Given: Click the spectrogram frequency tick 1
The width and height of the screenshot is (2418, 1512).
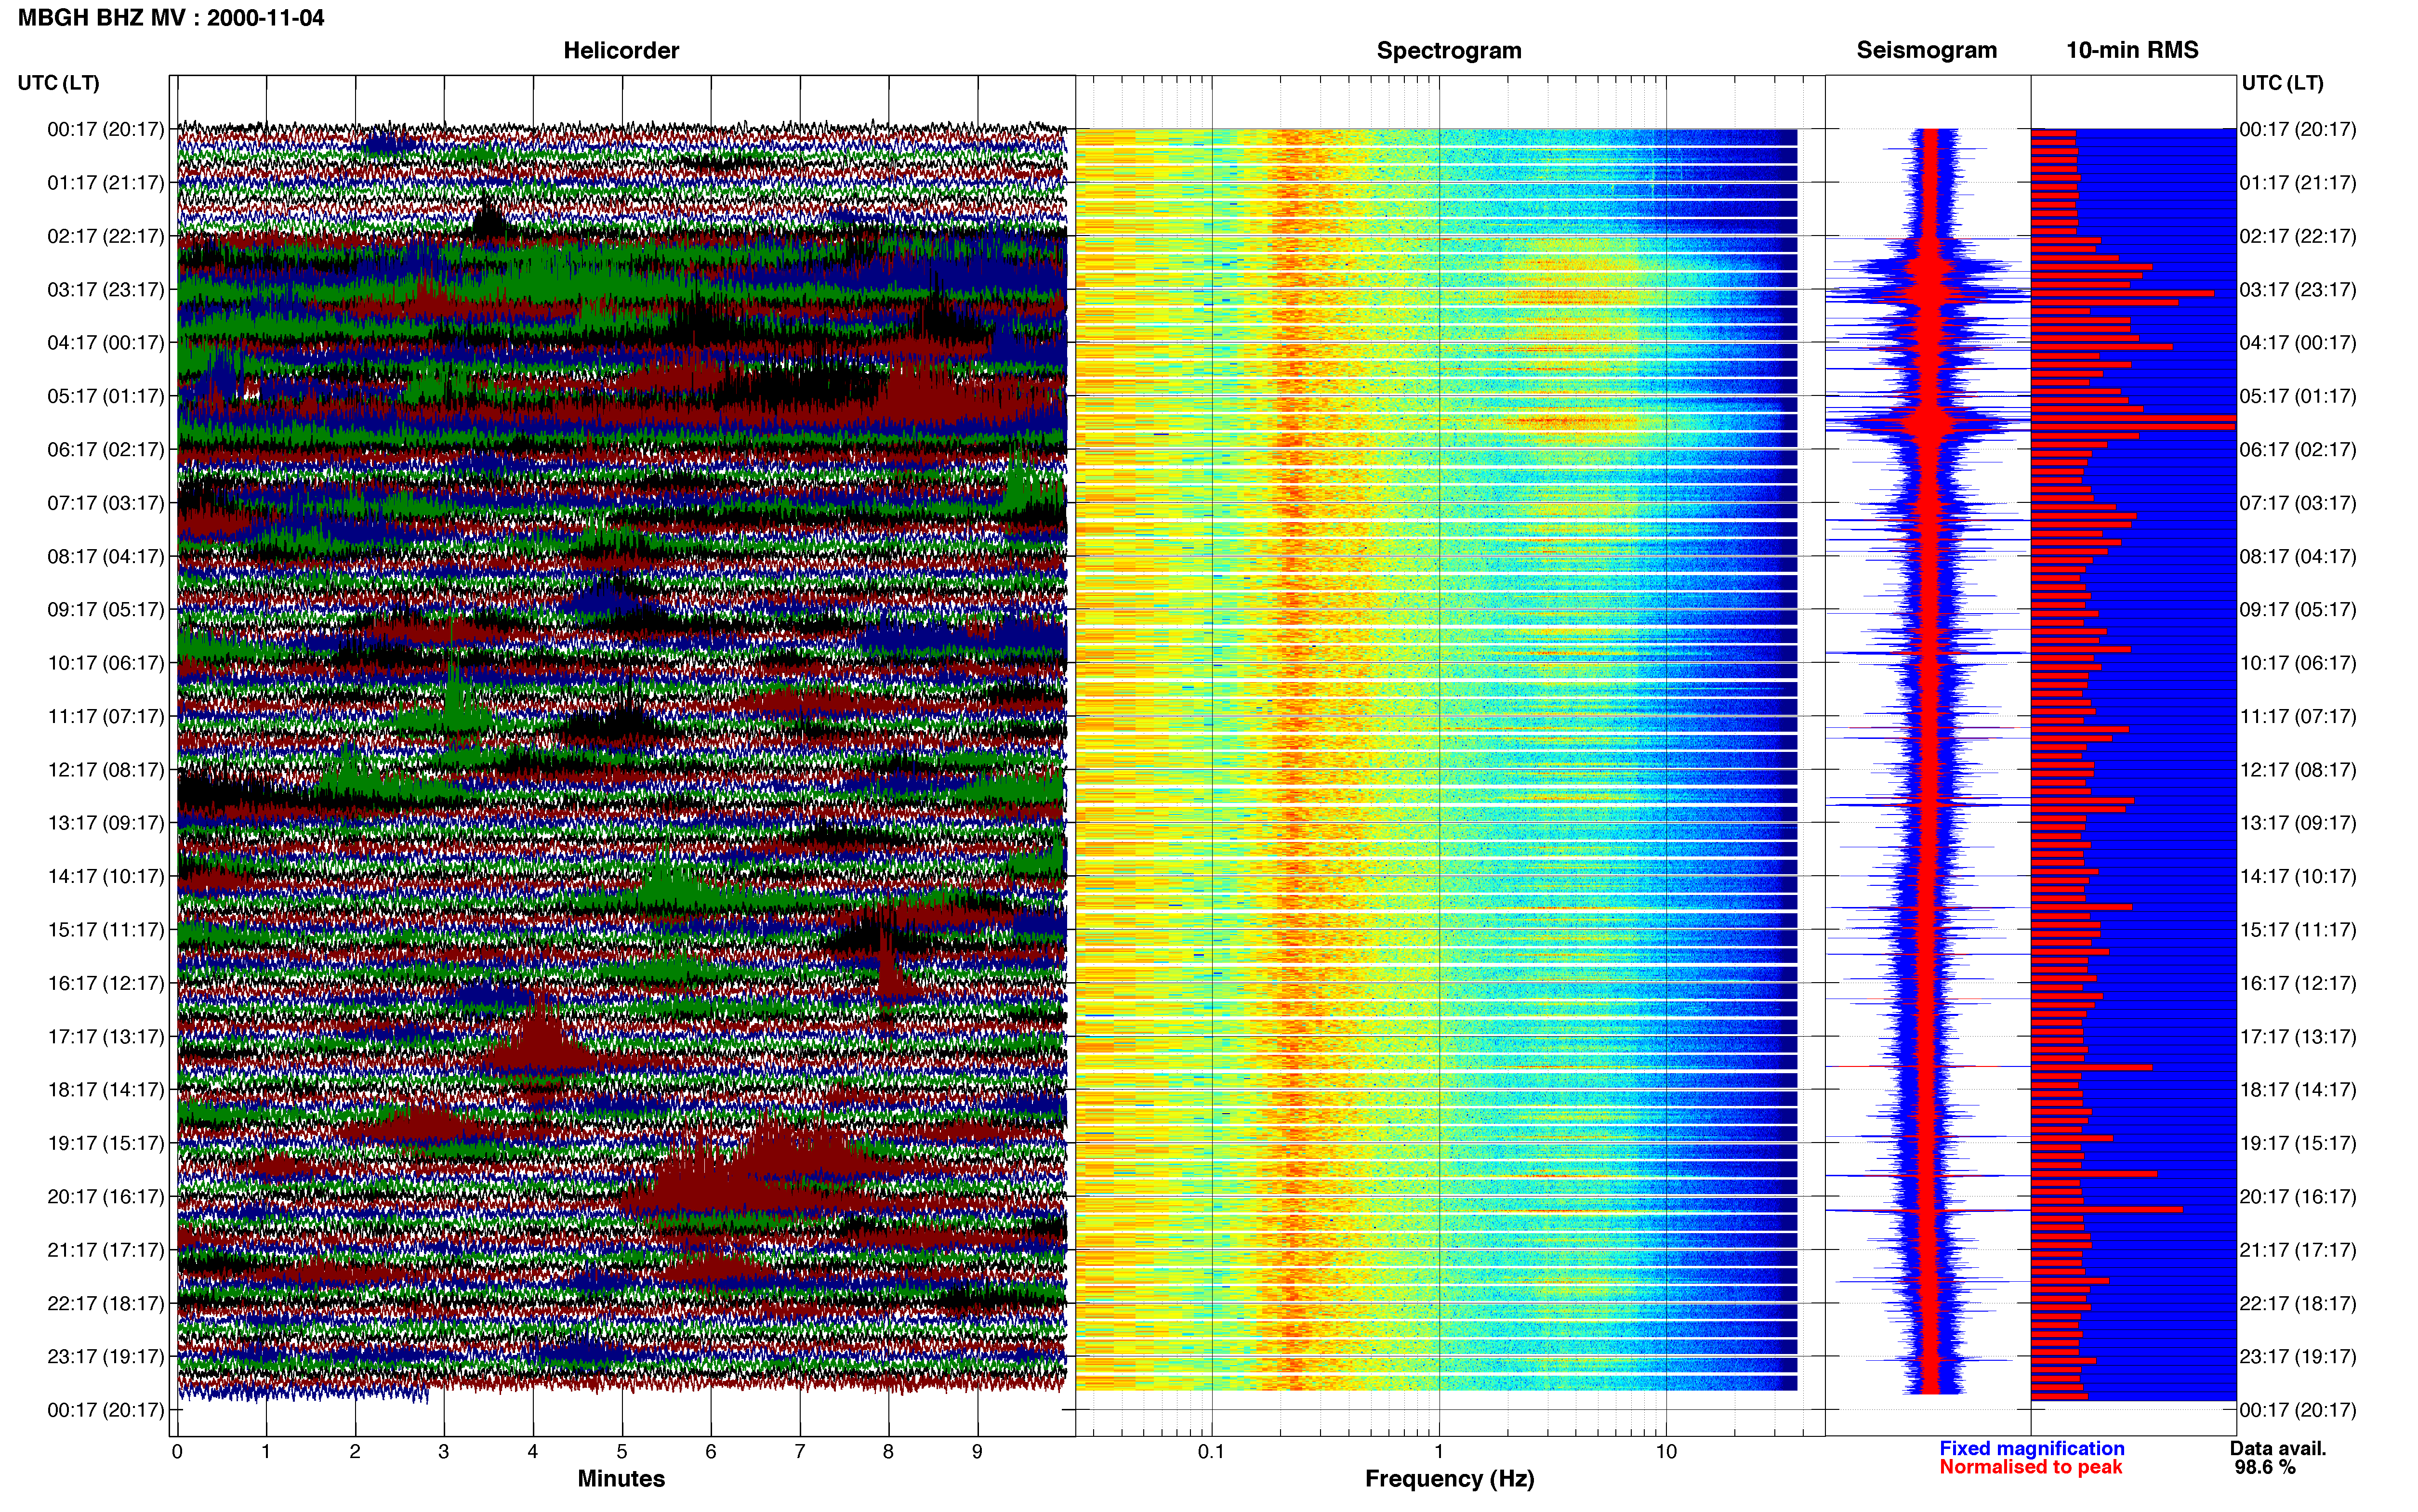Looking at the screenshot, I should click(1439, 1452).
